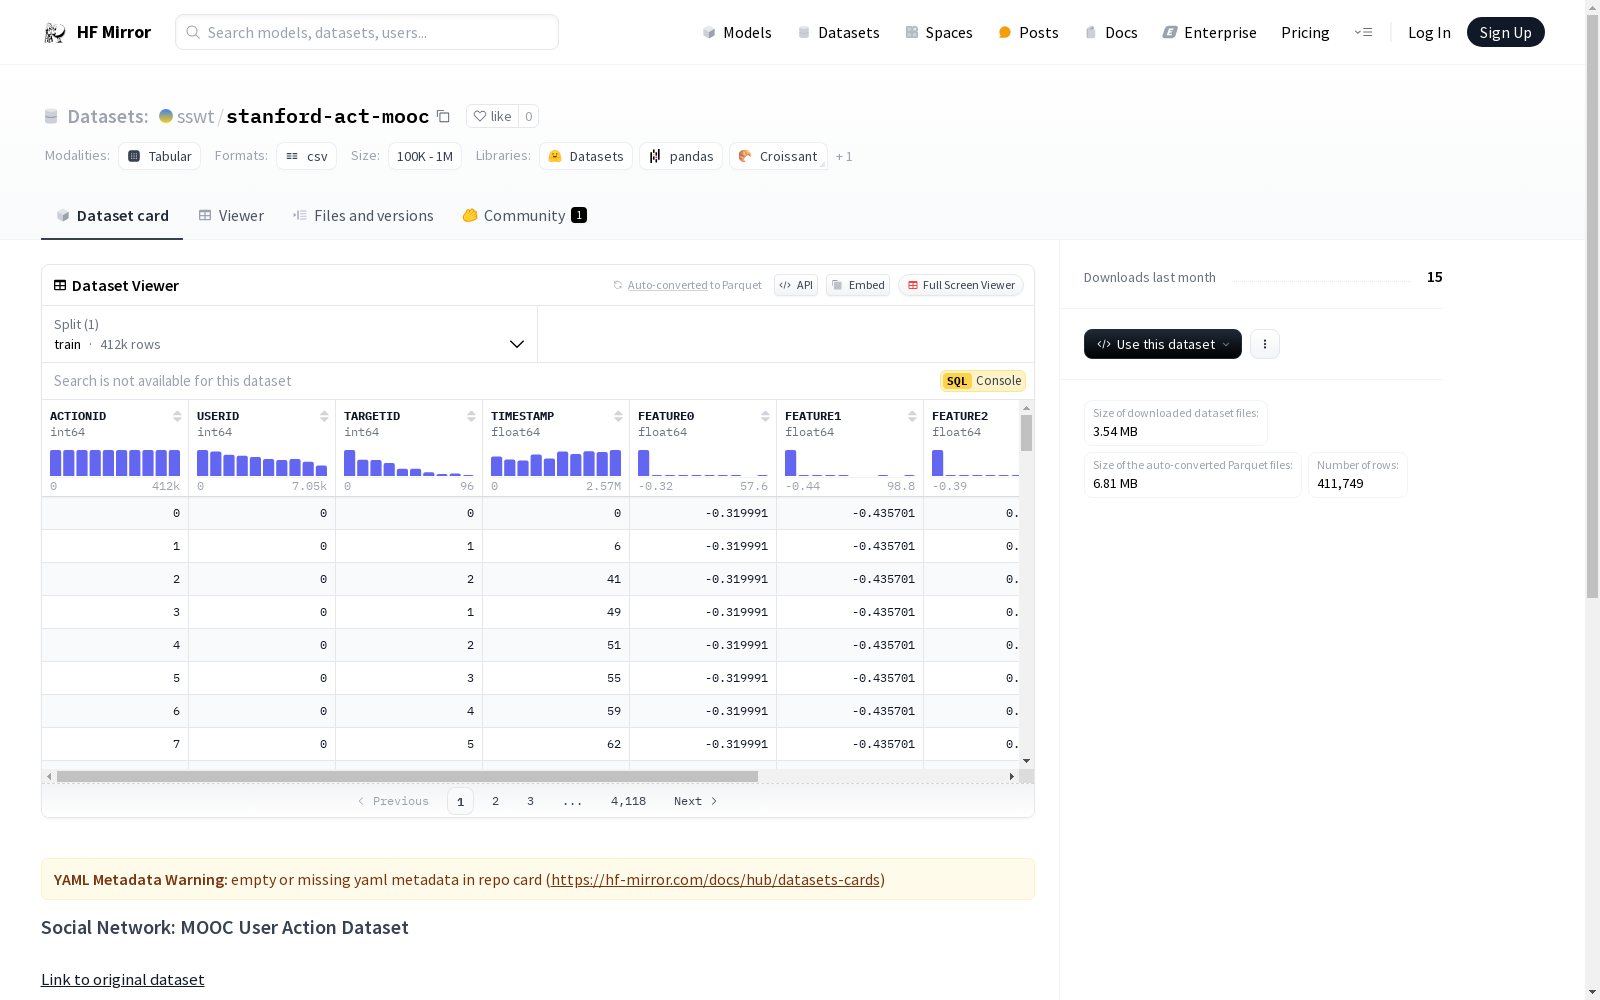Click the Datasets stack icon beside title
Screen dimensions: 1600x1000
pyautogui.click(x=51, y=117)
